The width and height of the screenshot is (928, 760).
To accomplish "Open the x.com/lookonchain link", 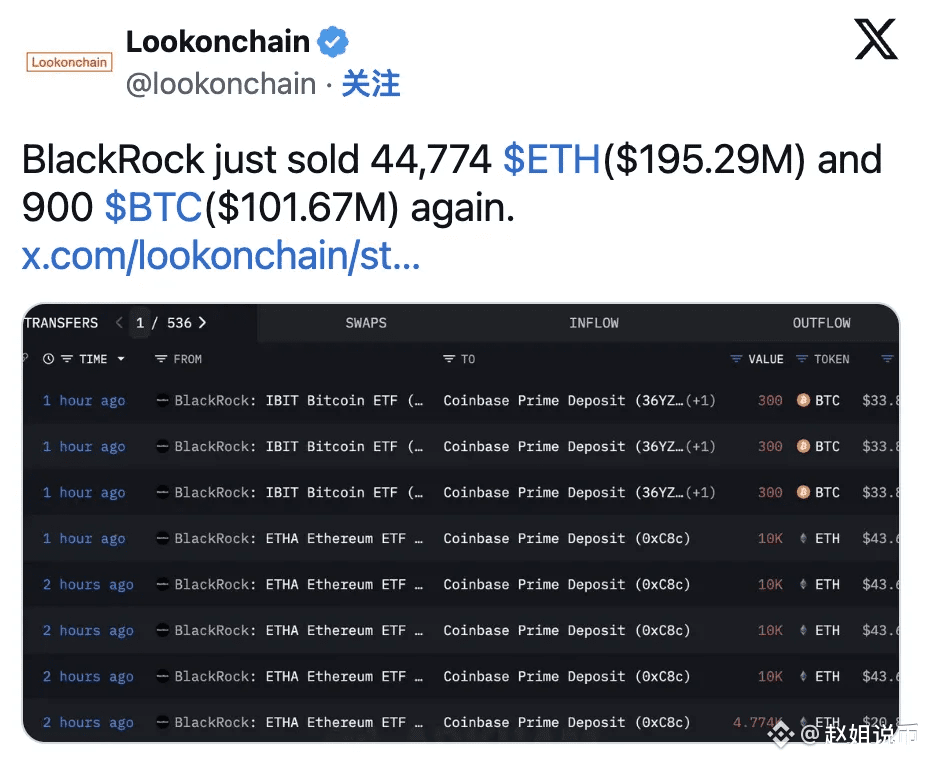I will pos(221,256).
